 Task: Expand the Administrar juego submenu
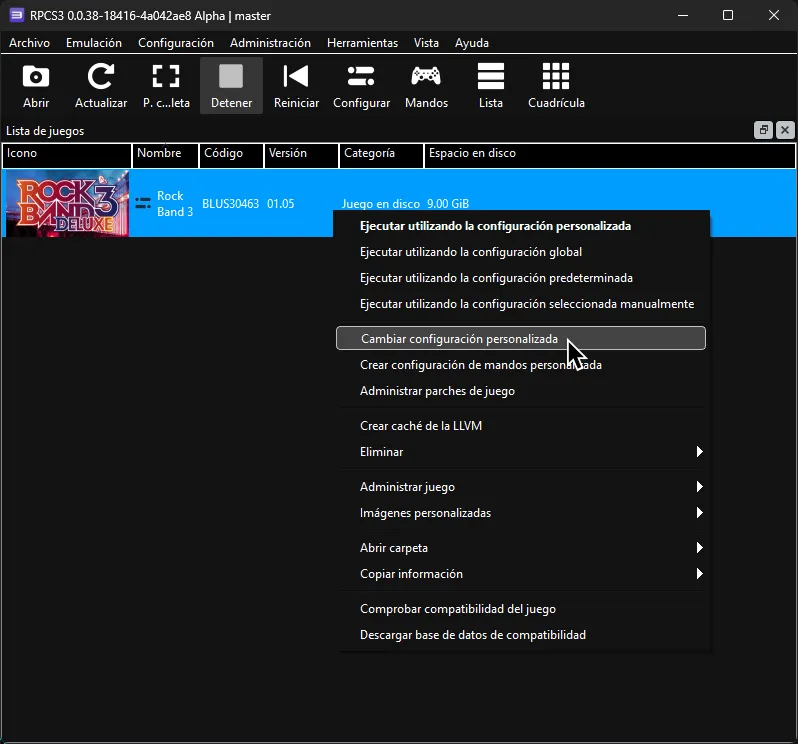pyautogui.click(x=521, y=487)
